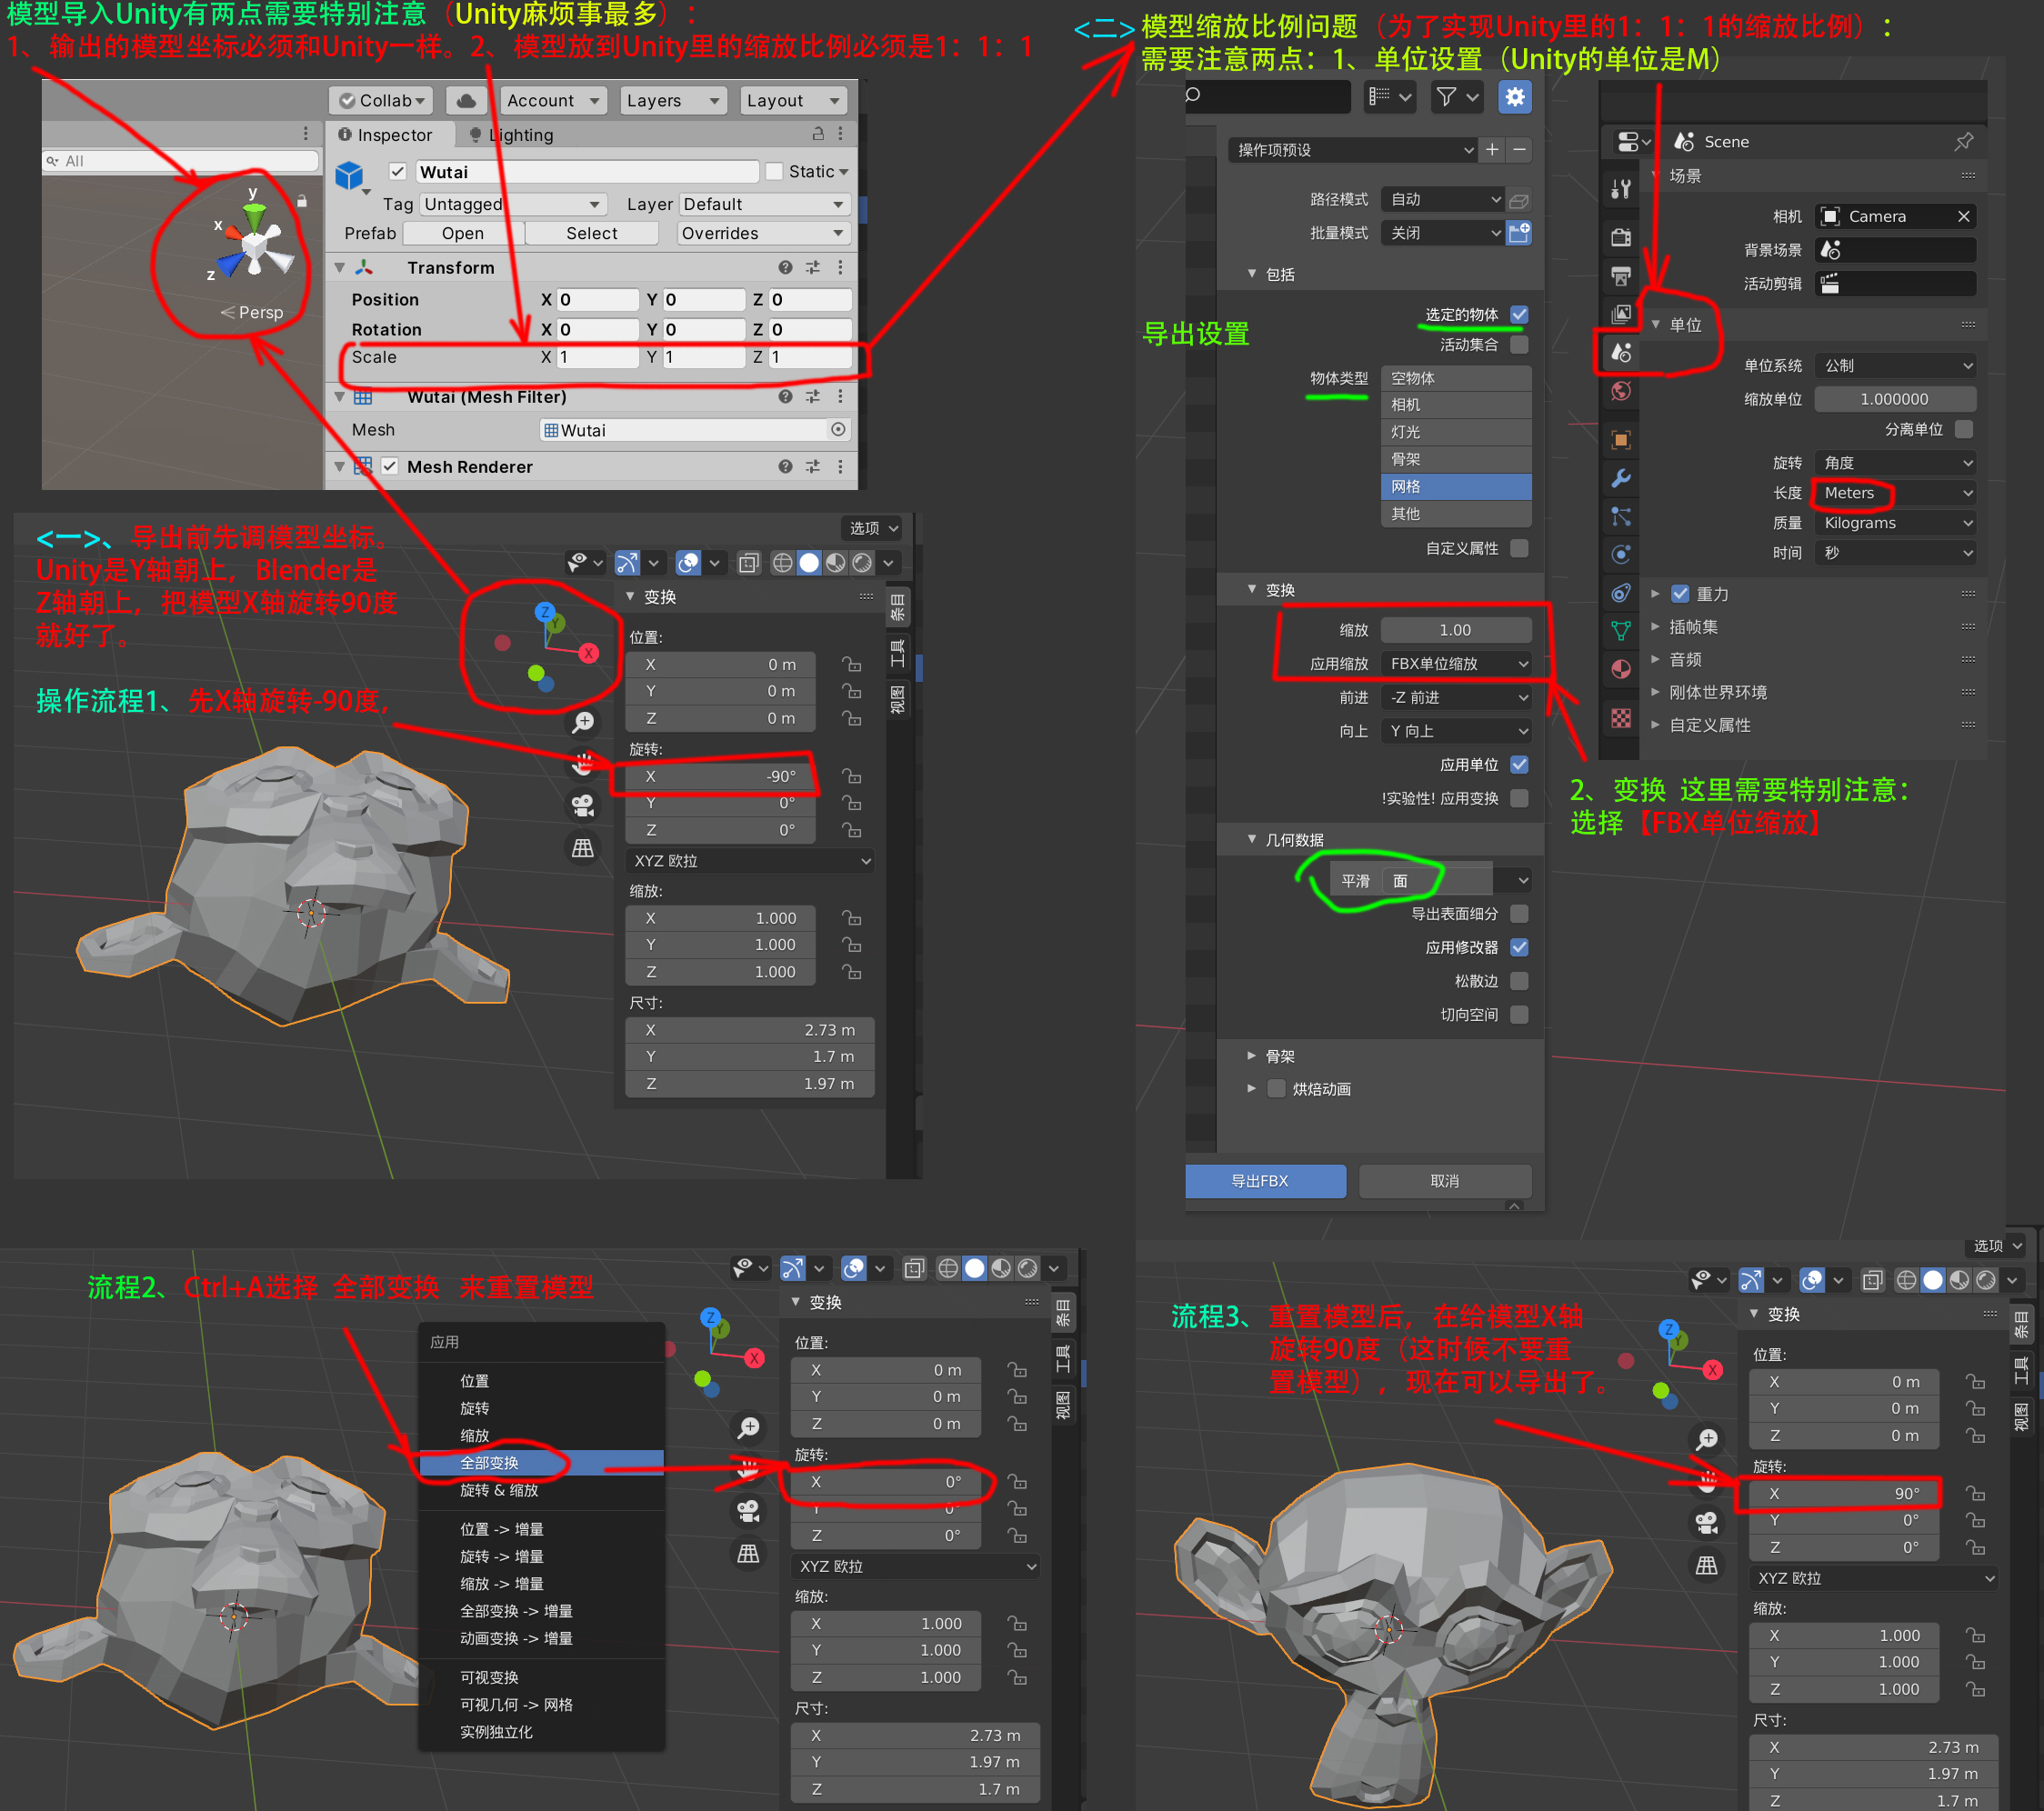
Task: Open the 前进 axis dropdown showing -Z 前进
Action: [1456, 697]
